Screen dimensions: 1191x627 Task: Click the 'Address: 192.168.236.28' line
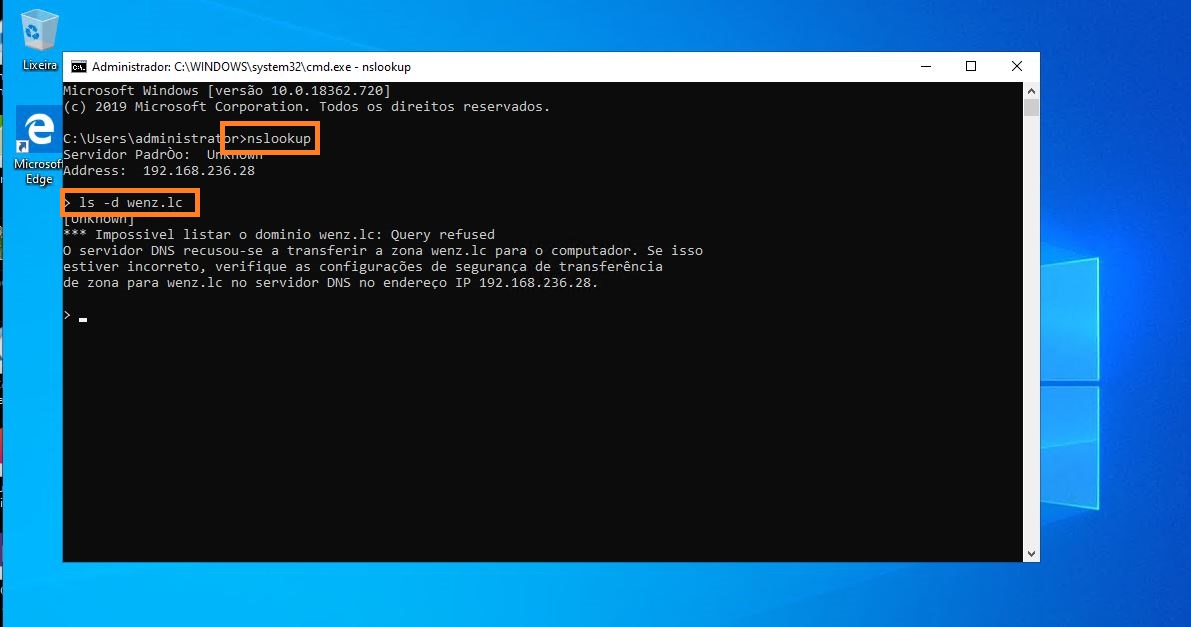(x=159, y=170)
